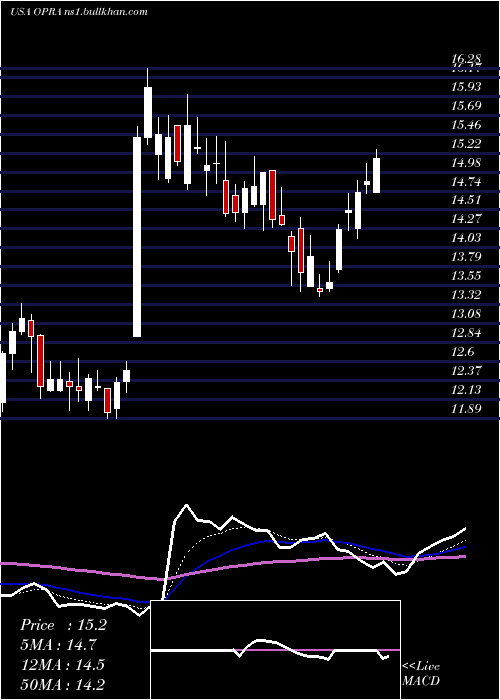
Task: Click the USA OPRA ns1.bullkhan.com header text
Action: [x=79, y=12]
